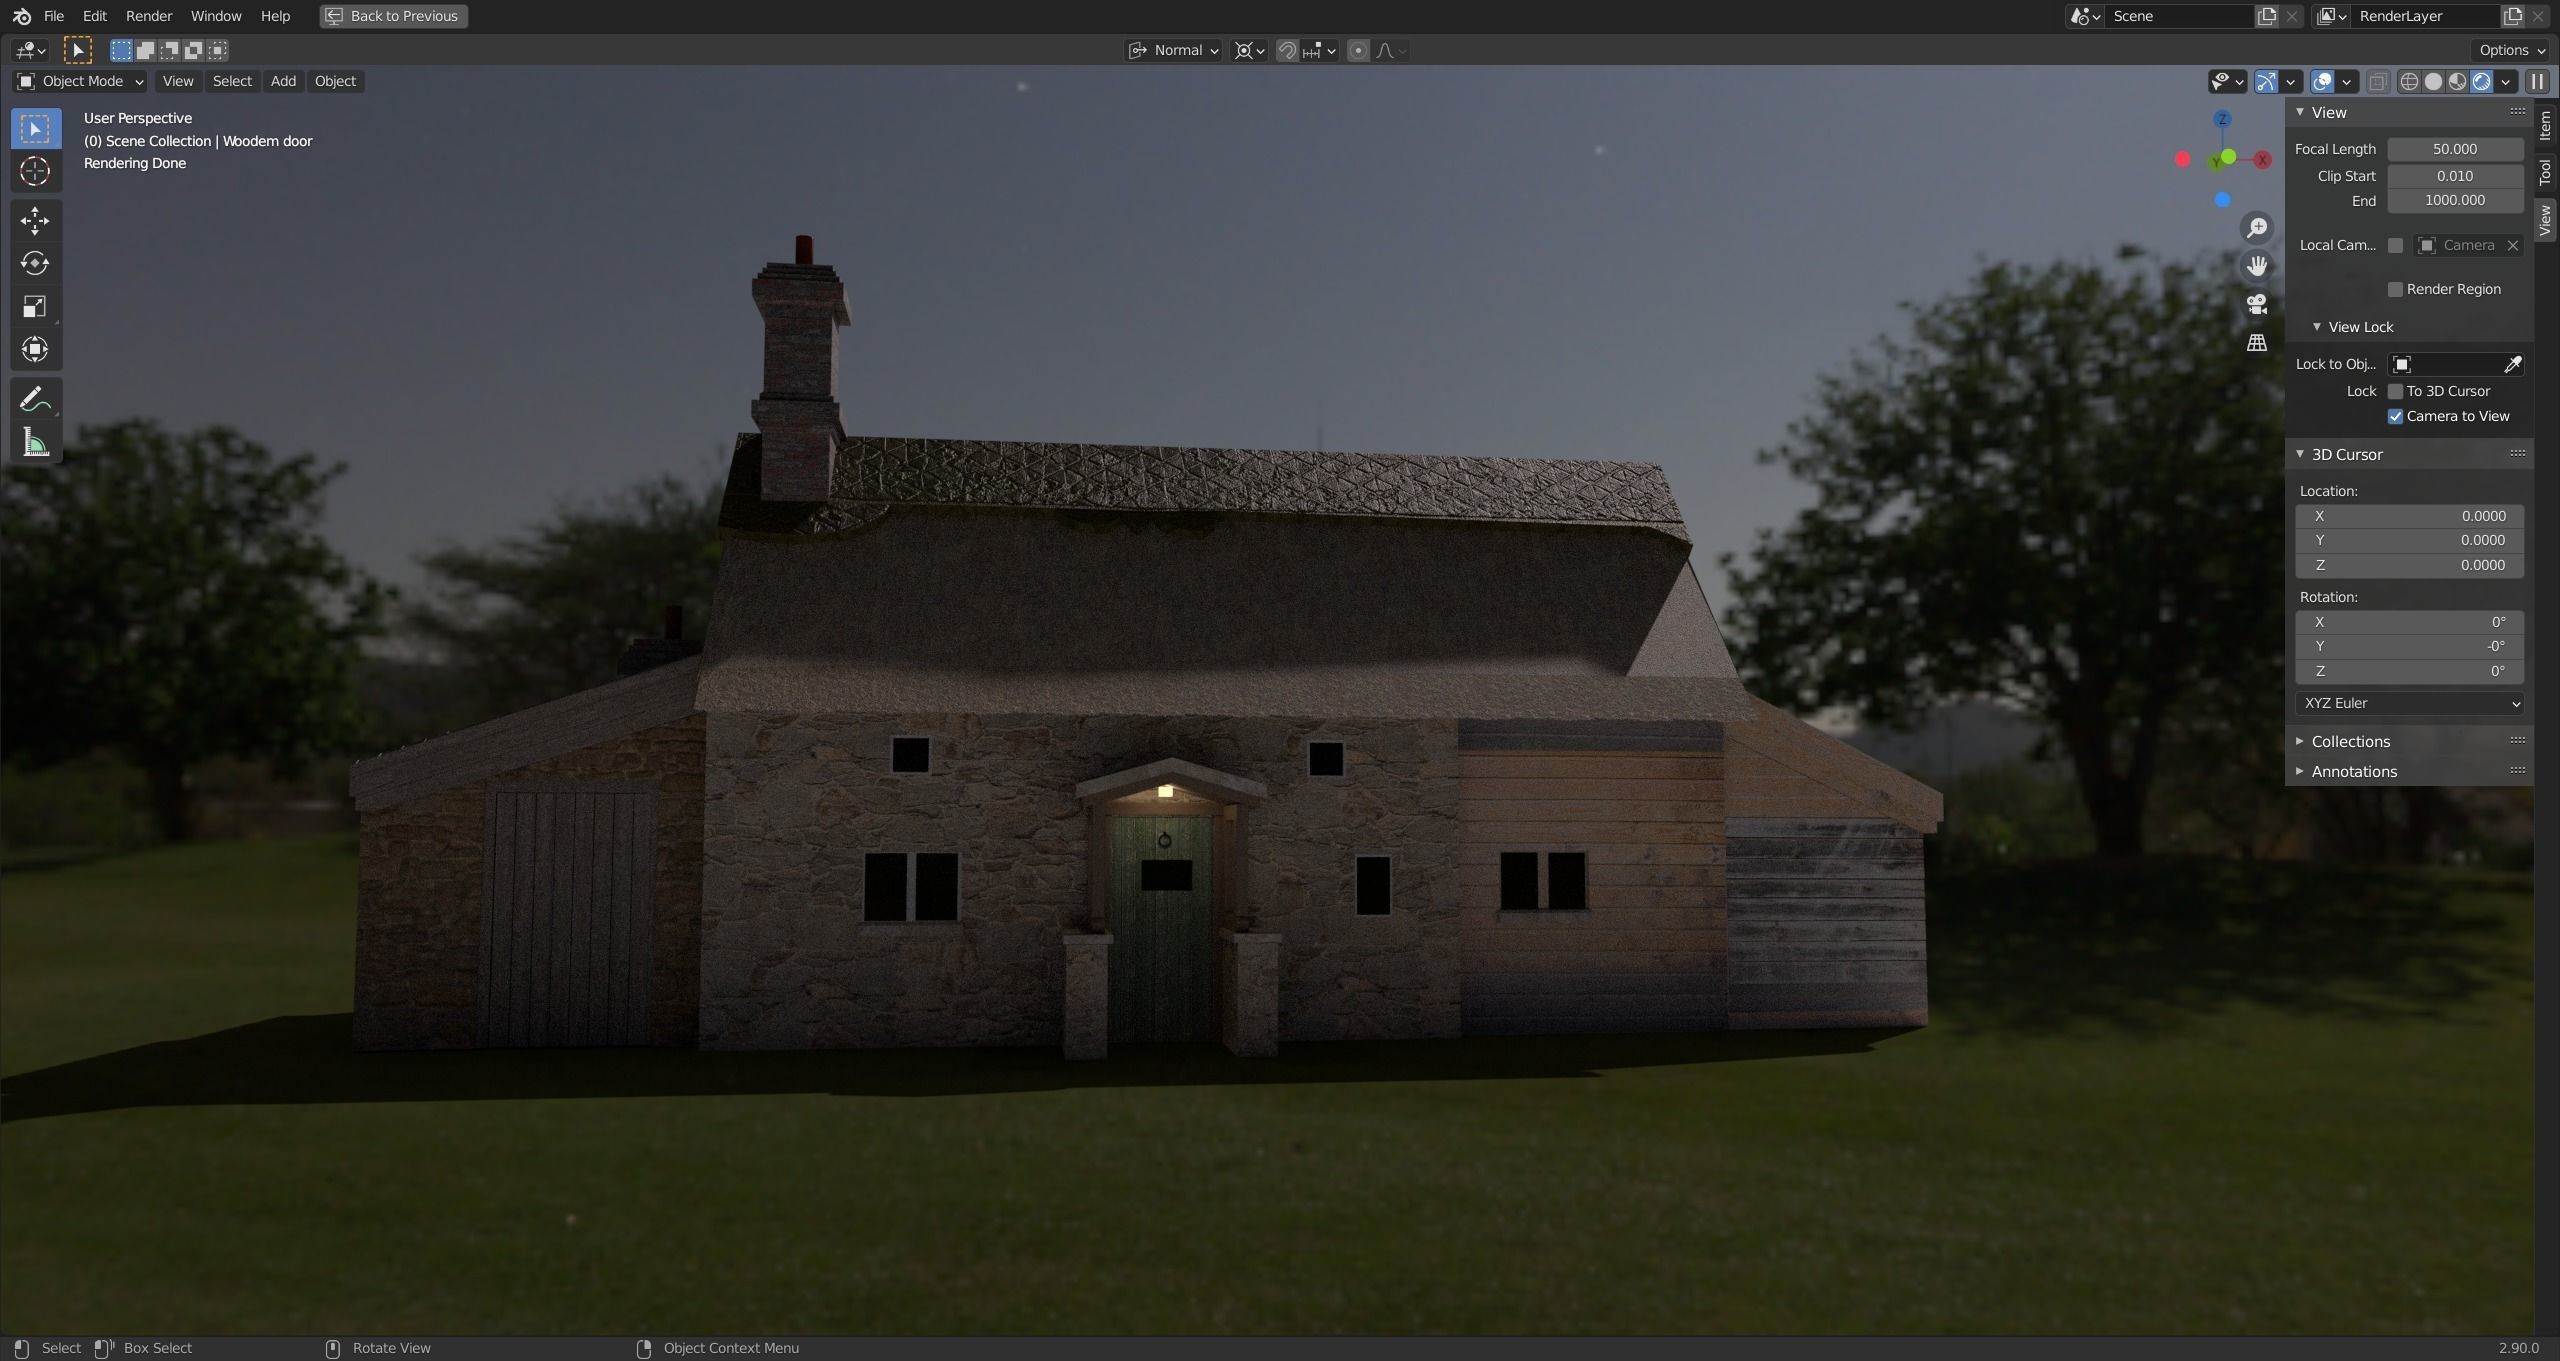This screenshot has width=2560, height=1361.
Task: Toggle viewport gizmos display
Action: pyautogui.click(x=2266, y=81)
